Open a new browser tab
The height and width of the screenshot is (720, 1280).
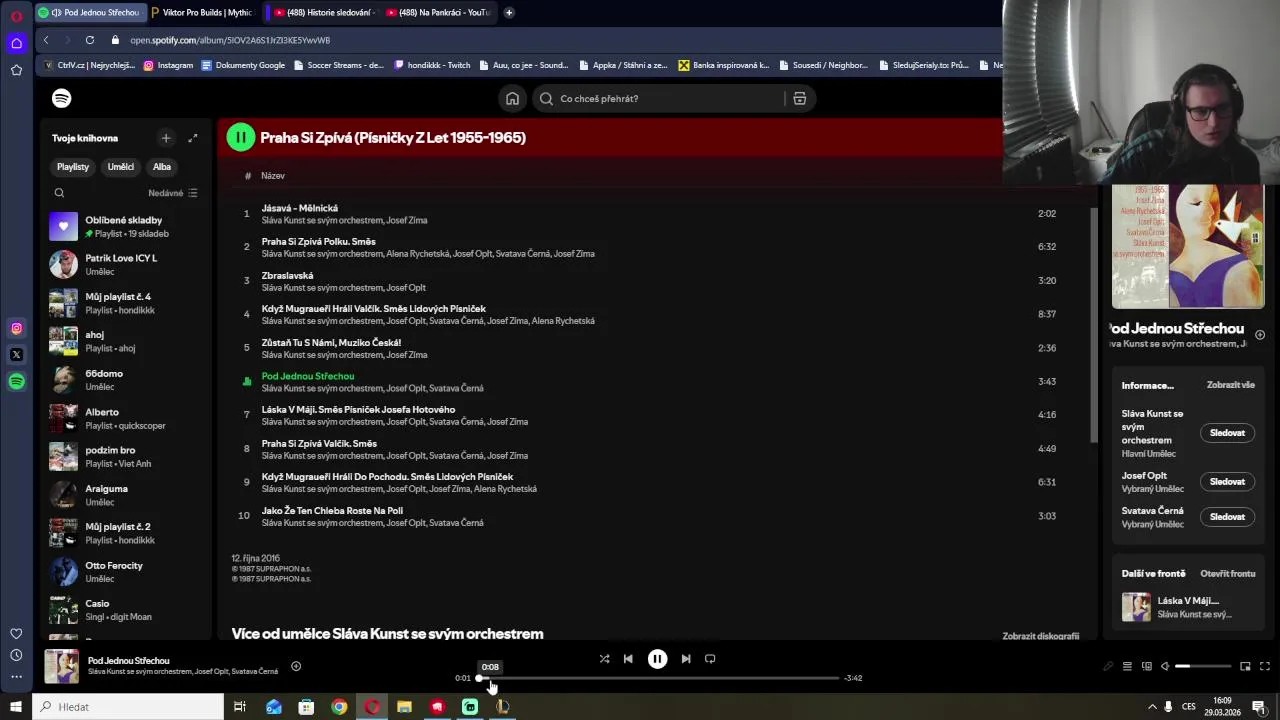(509, 12)
